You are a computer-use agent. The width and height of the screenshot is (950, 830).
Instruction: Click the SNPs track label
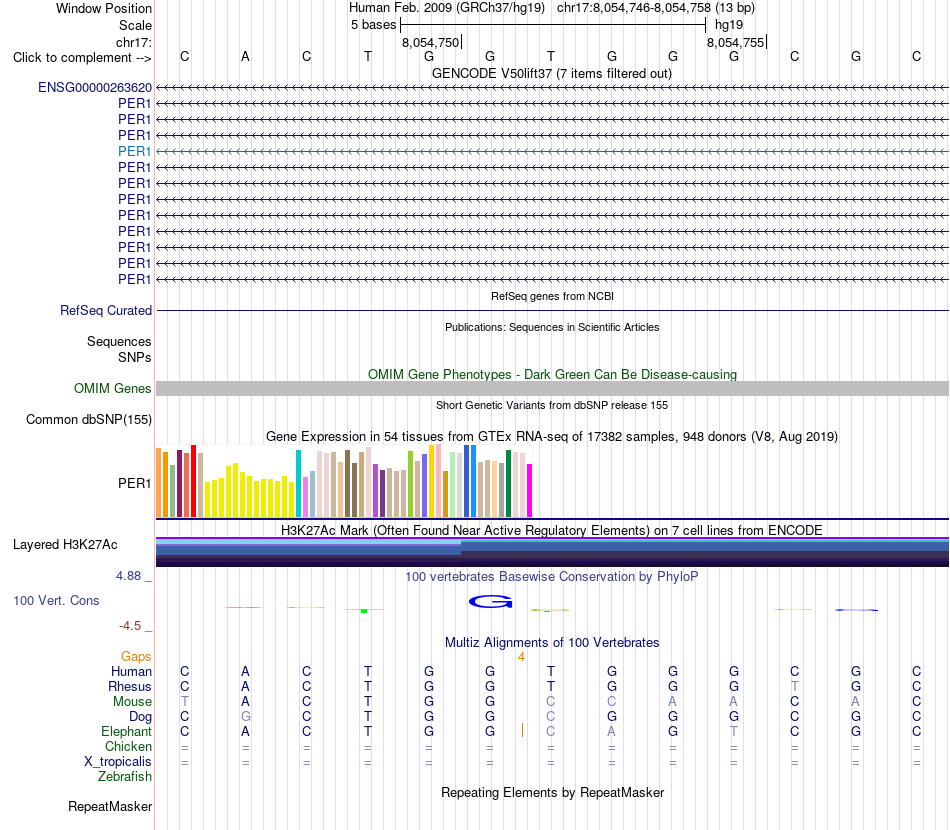(x=135, y=357)
